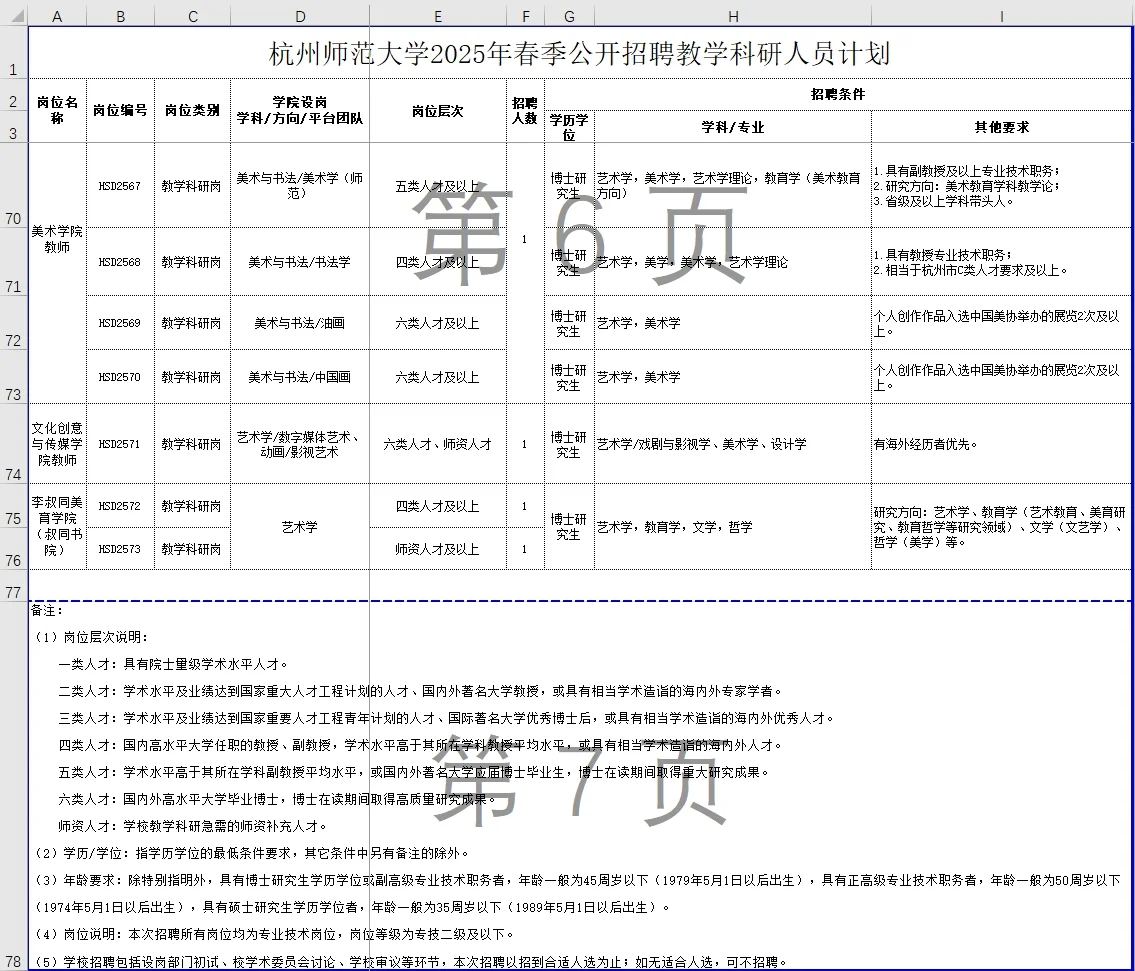1135x971 pixels.
Task: Select row 77 header
Action: tap(14, 585)
